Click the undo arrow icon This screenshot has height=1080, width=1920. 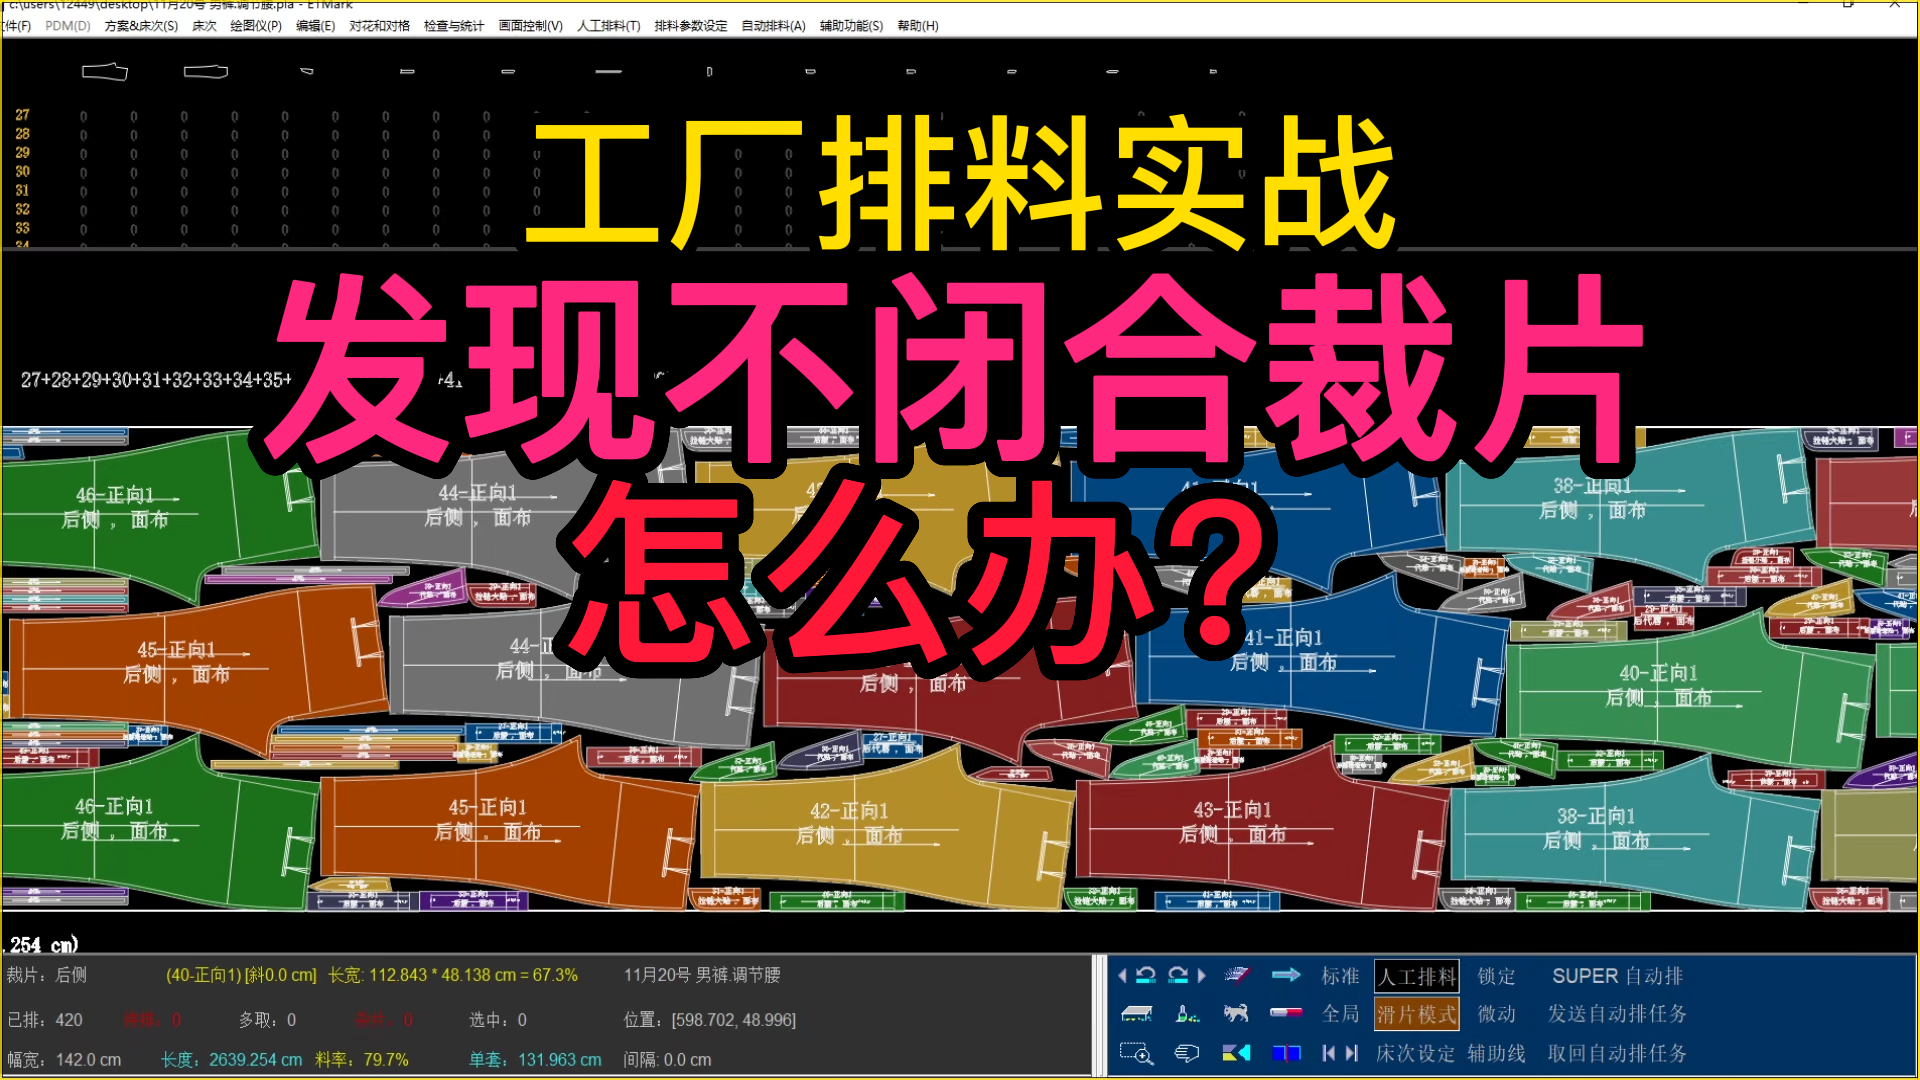click(1146, 975)
